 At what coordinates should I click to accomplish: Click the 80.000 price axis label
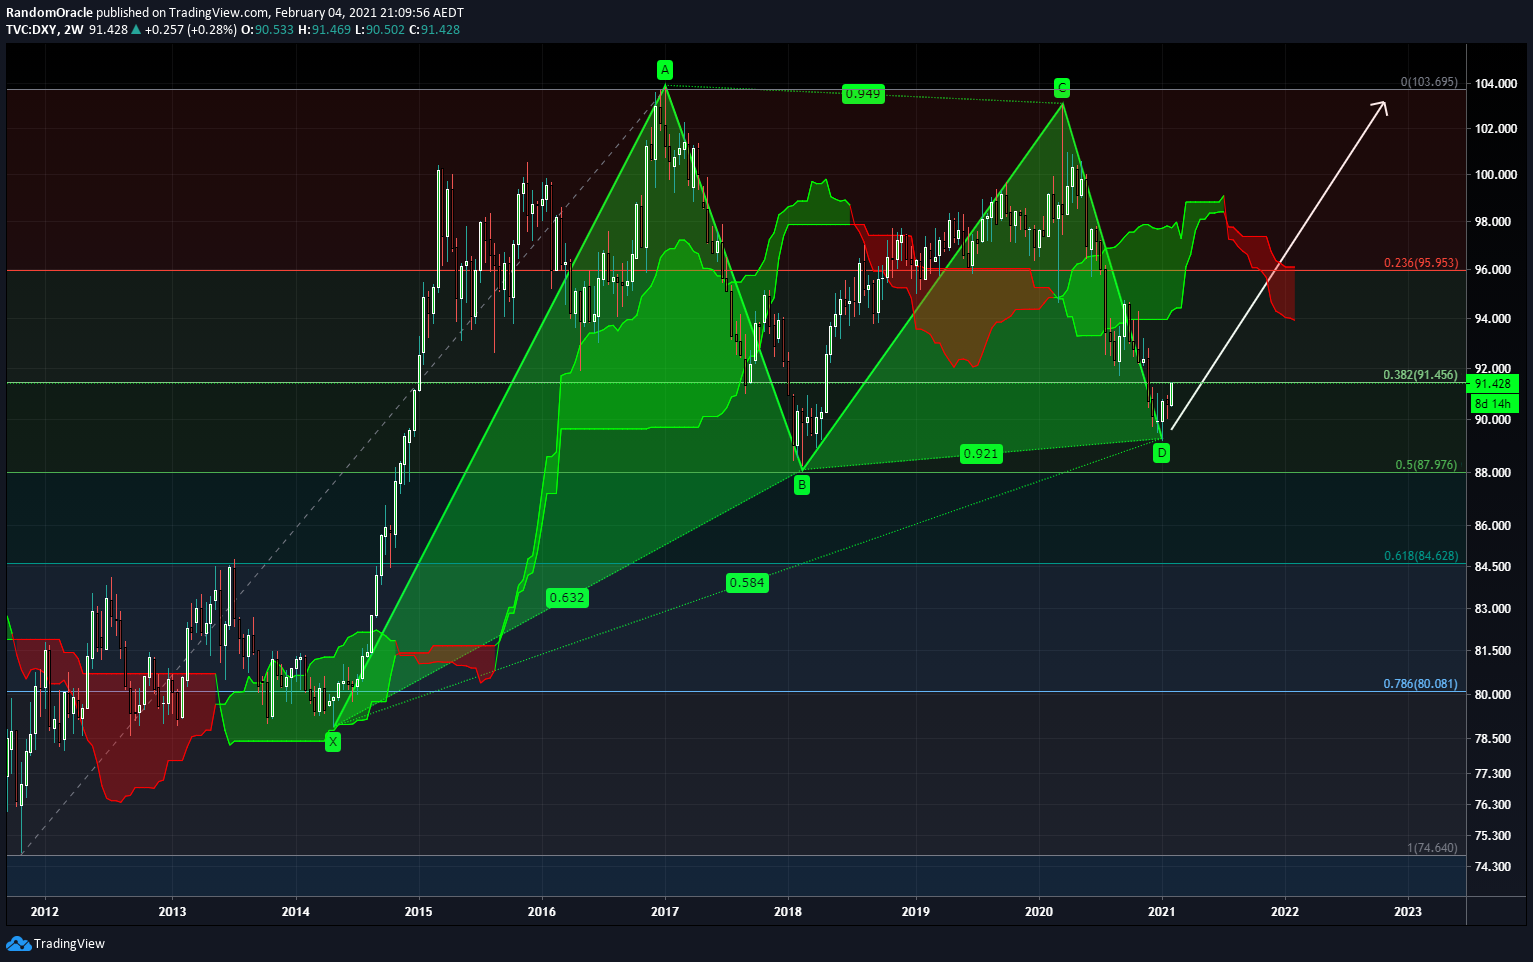1493,695
